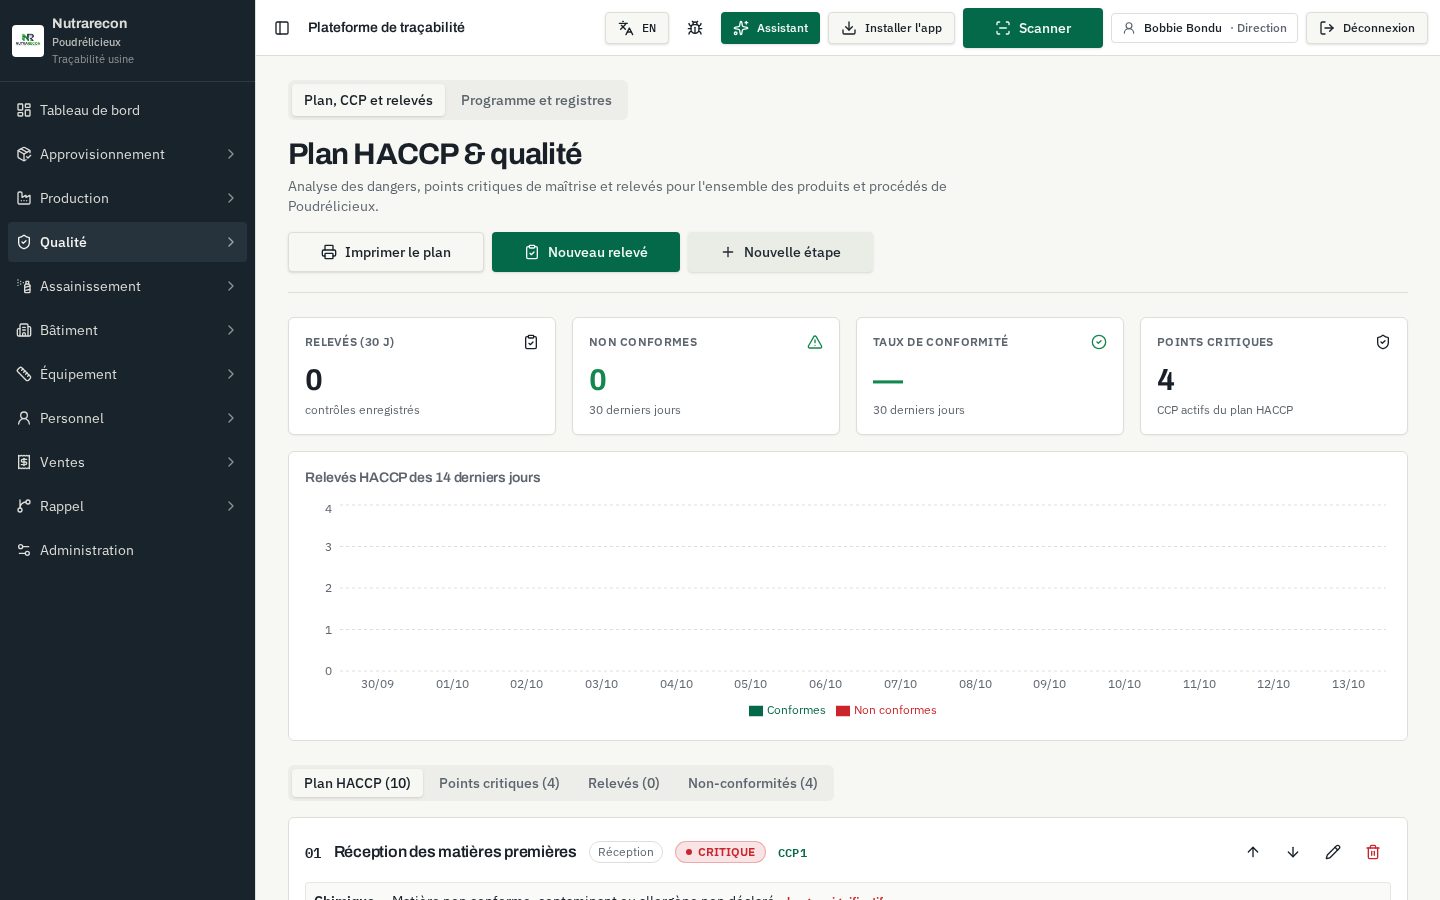Open Bobbie Bondu user profile

(x=1204, y=28)
